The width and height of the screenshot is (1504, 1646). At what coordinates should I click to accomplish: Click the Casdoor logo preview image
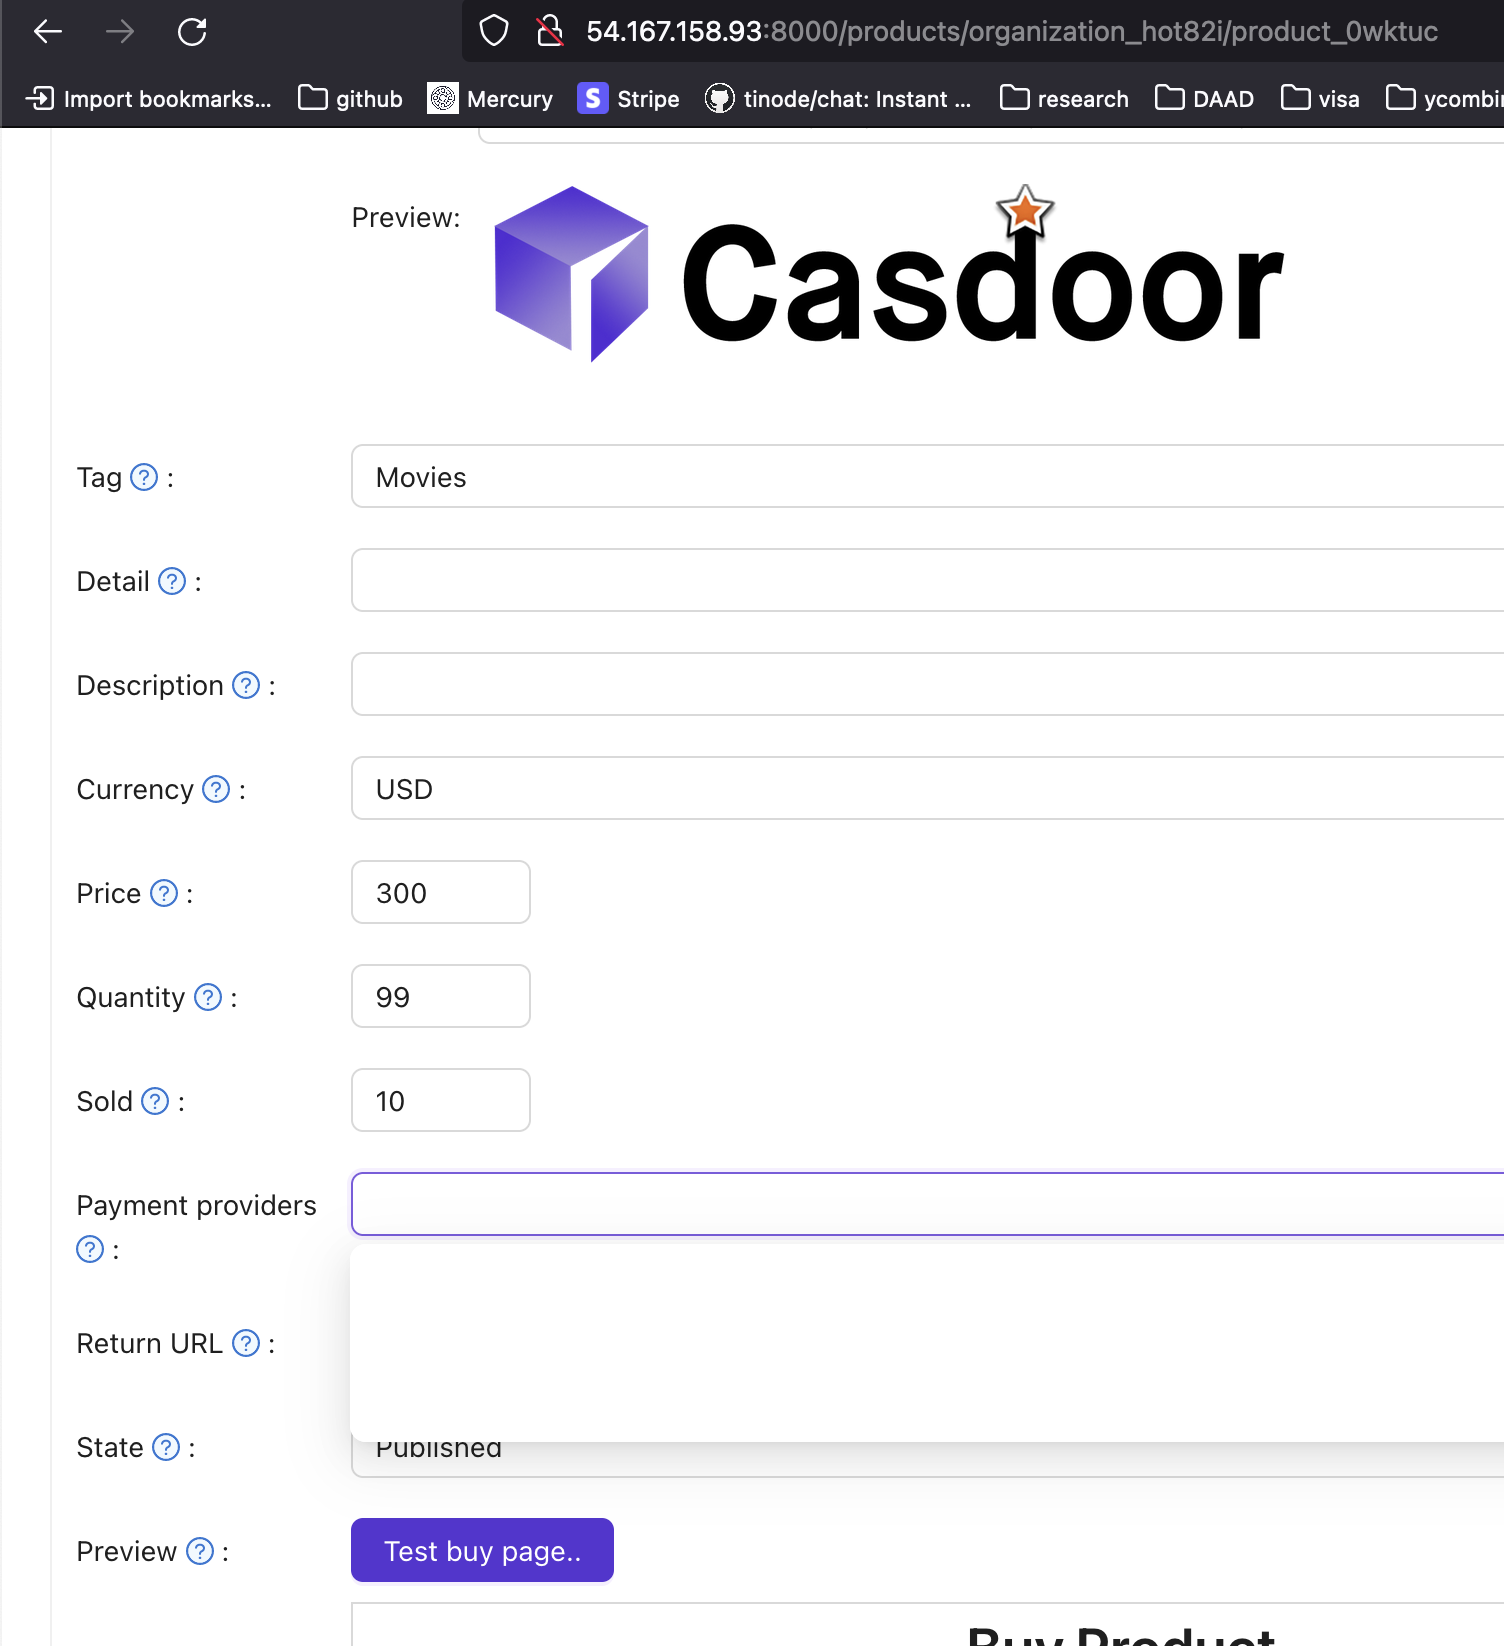(889, 274)
